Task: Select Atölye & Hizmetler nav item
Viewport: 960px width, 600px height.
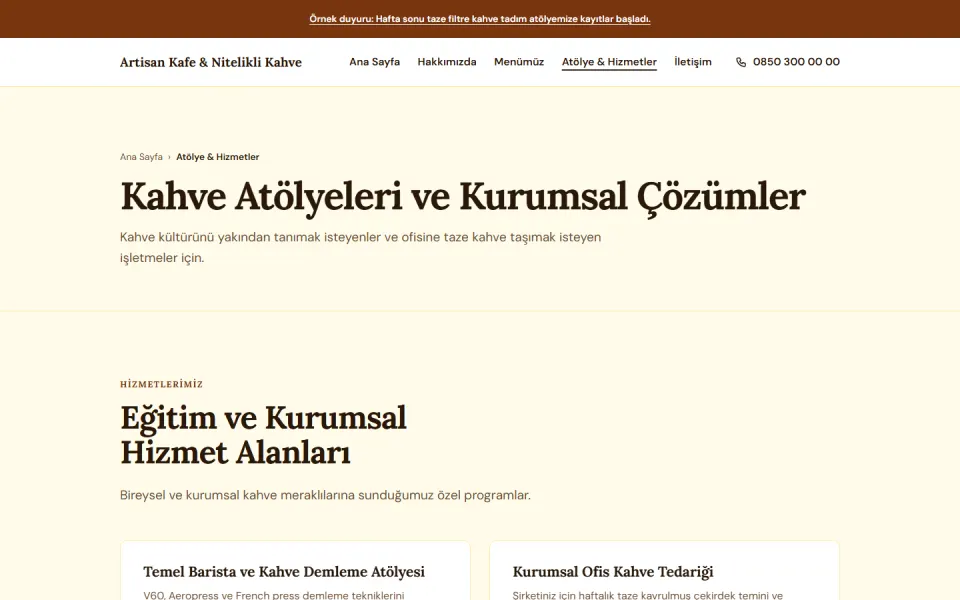Action: pos(609,62)
